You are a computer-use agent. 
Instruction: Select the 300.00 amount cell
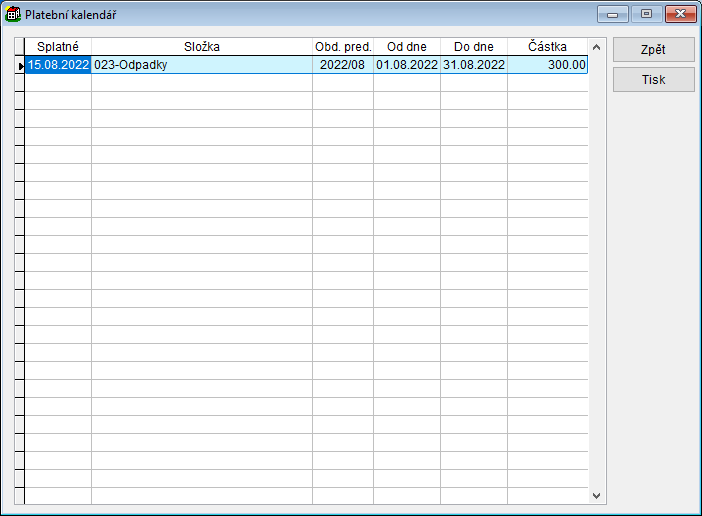pos(547,65)
